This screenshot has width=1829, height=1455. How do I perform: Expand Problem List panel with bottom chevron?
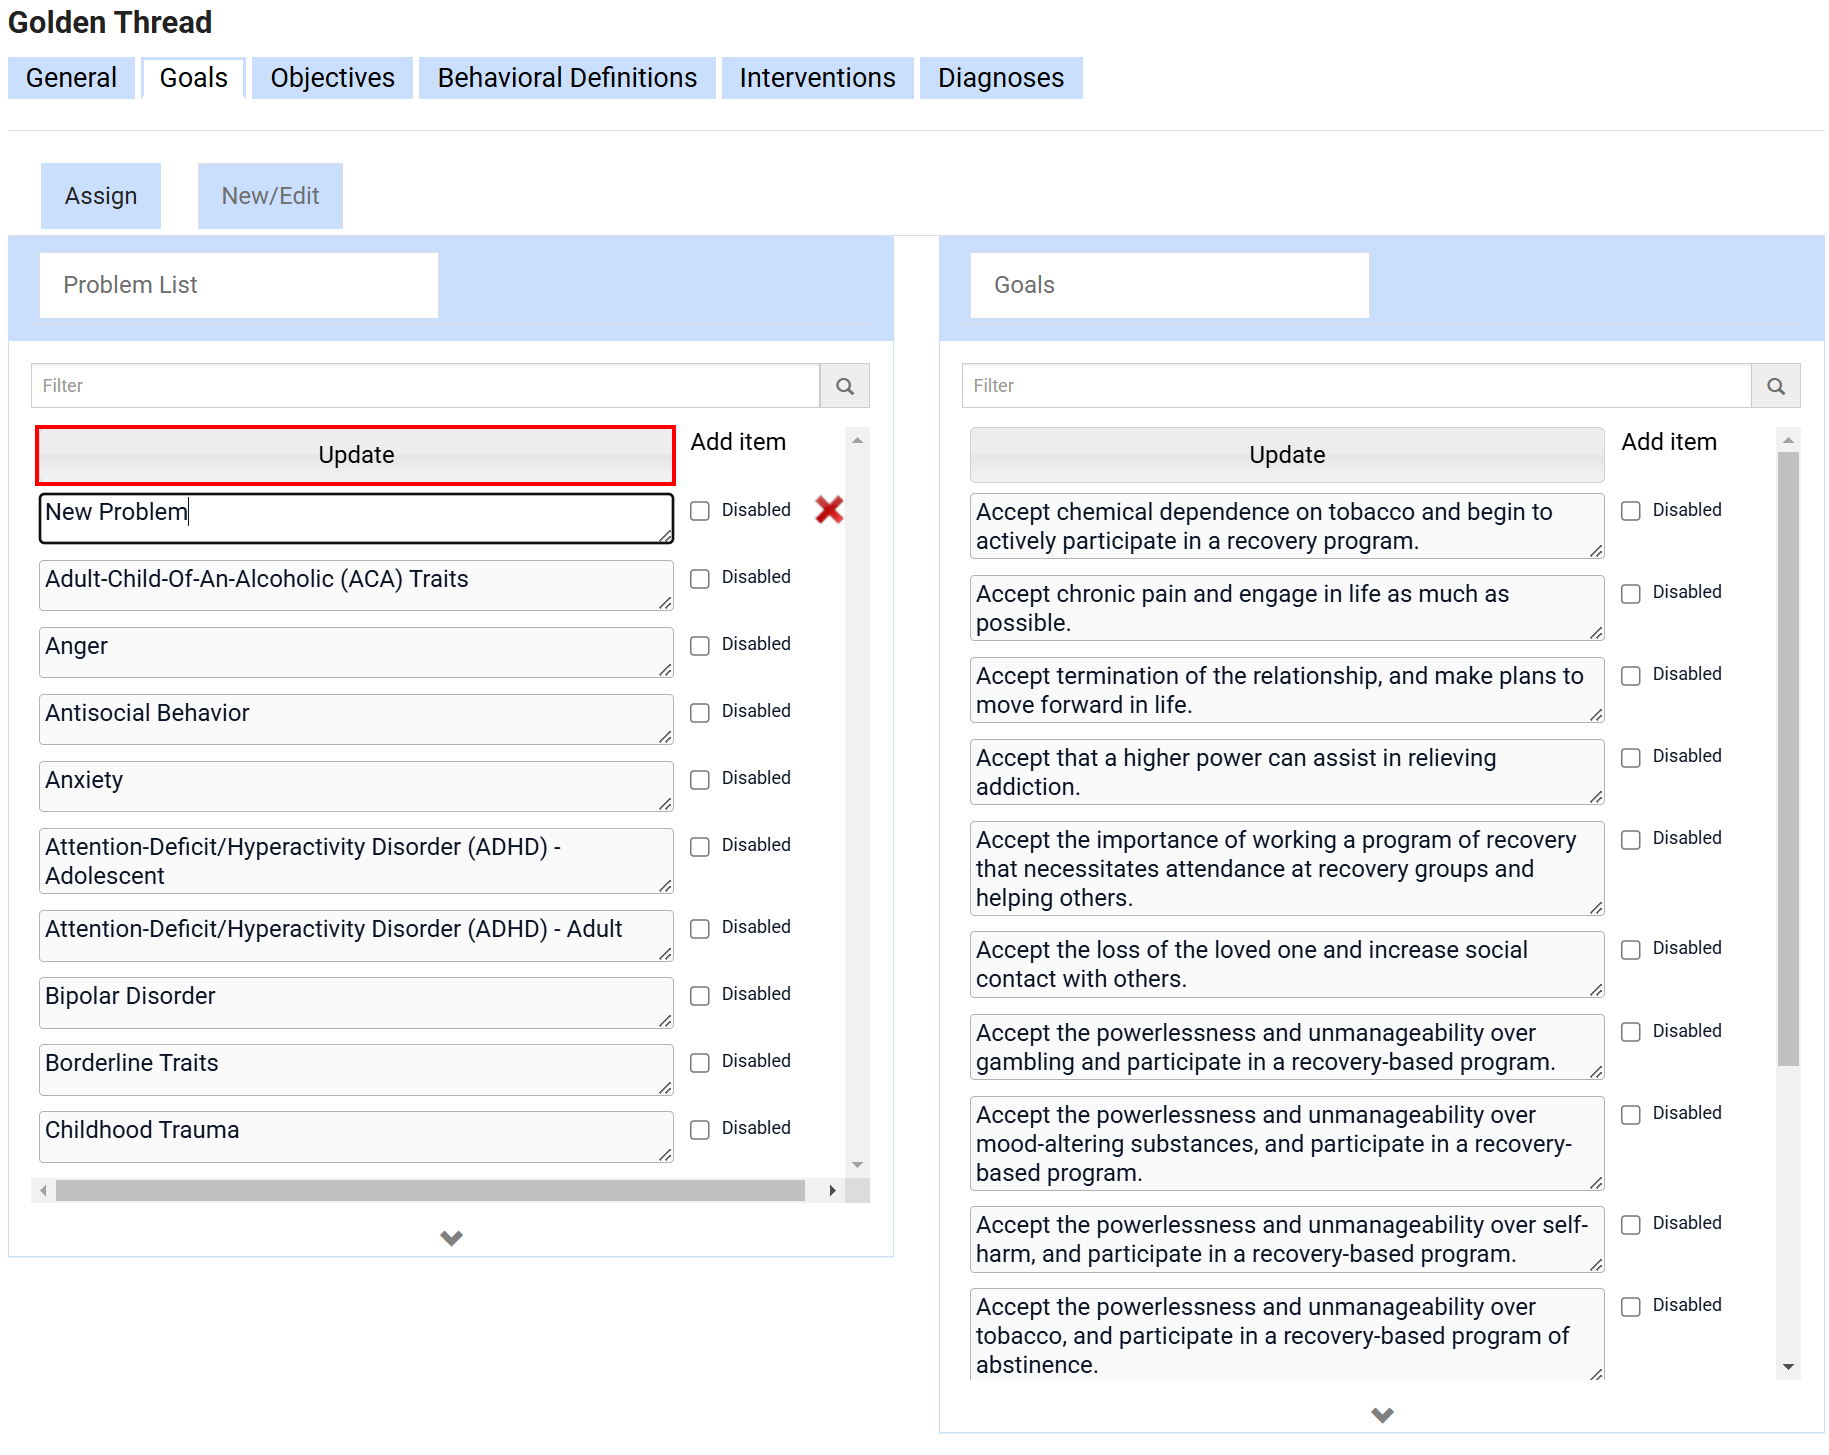[451, 1238]
